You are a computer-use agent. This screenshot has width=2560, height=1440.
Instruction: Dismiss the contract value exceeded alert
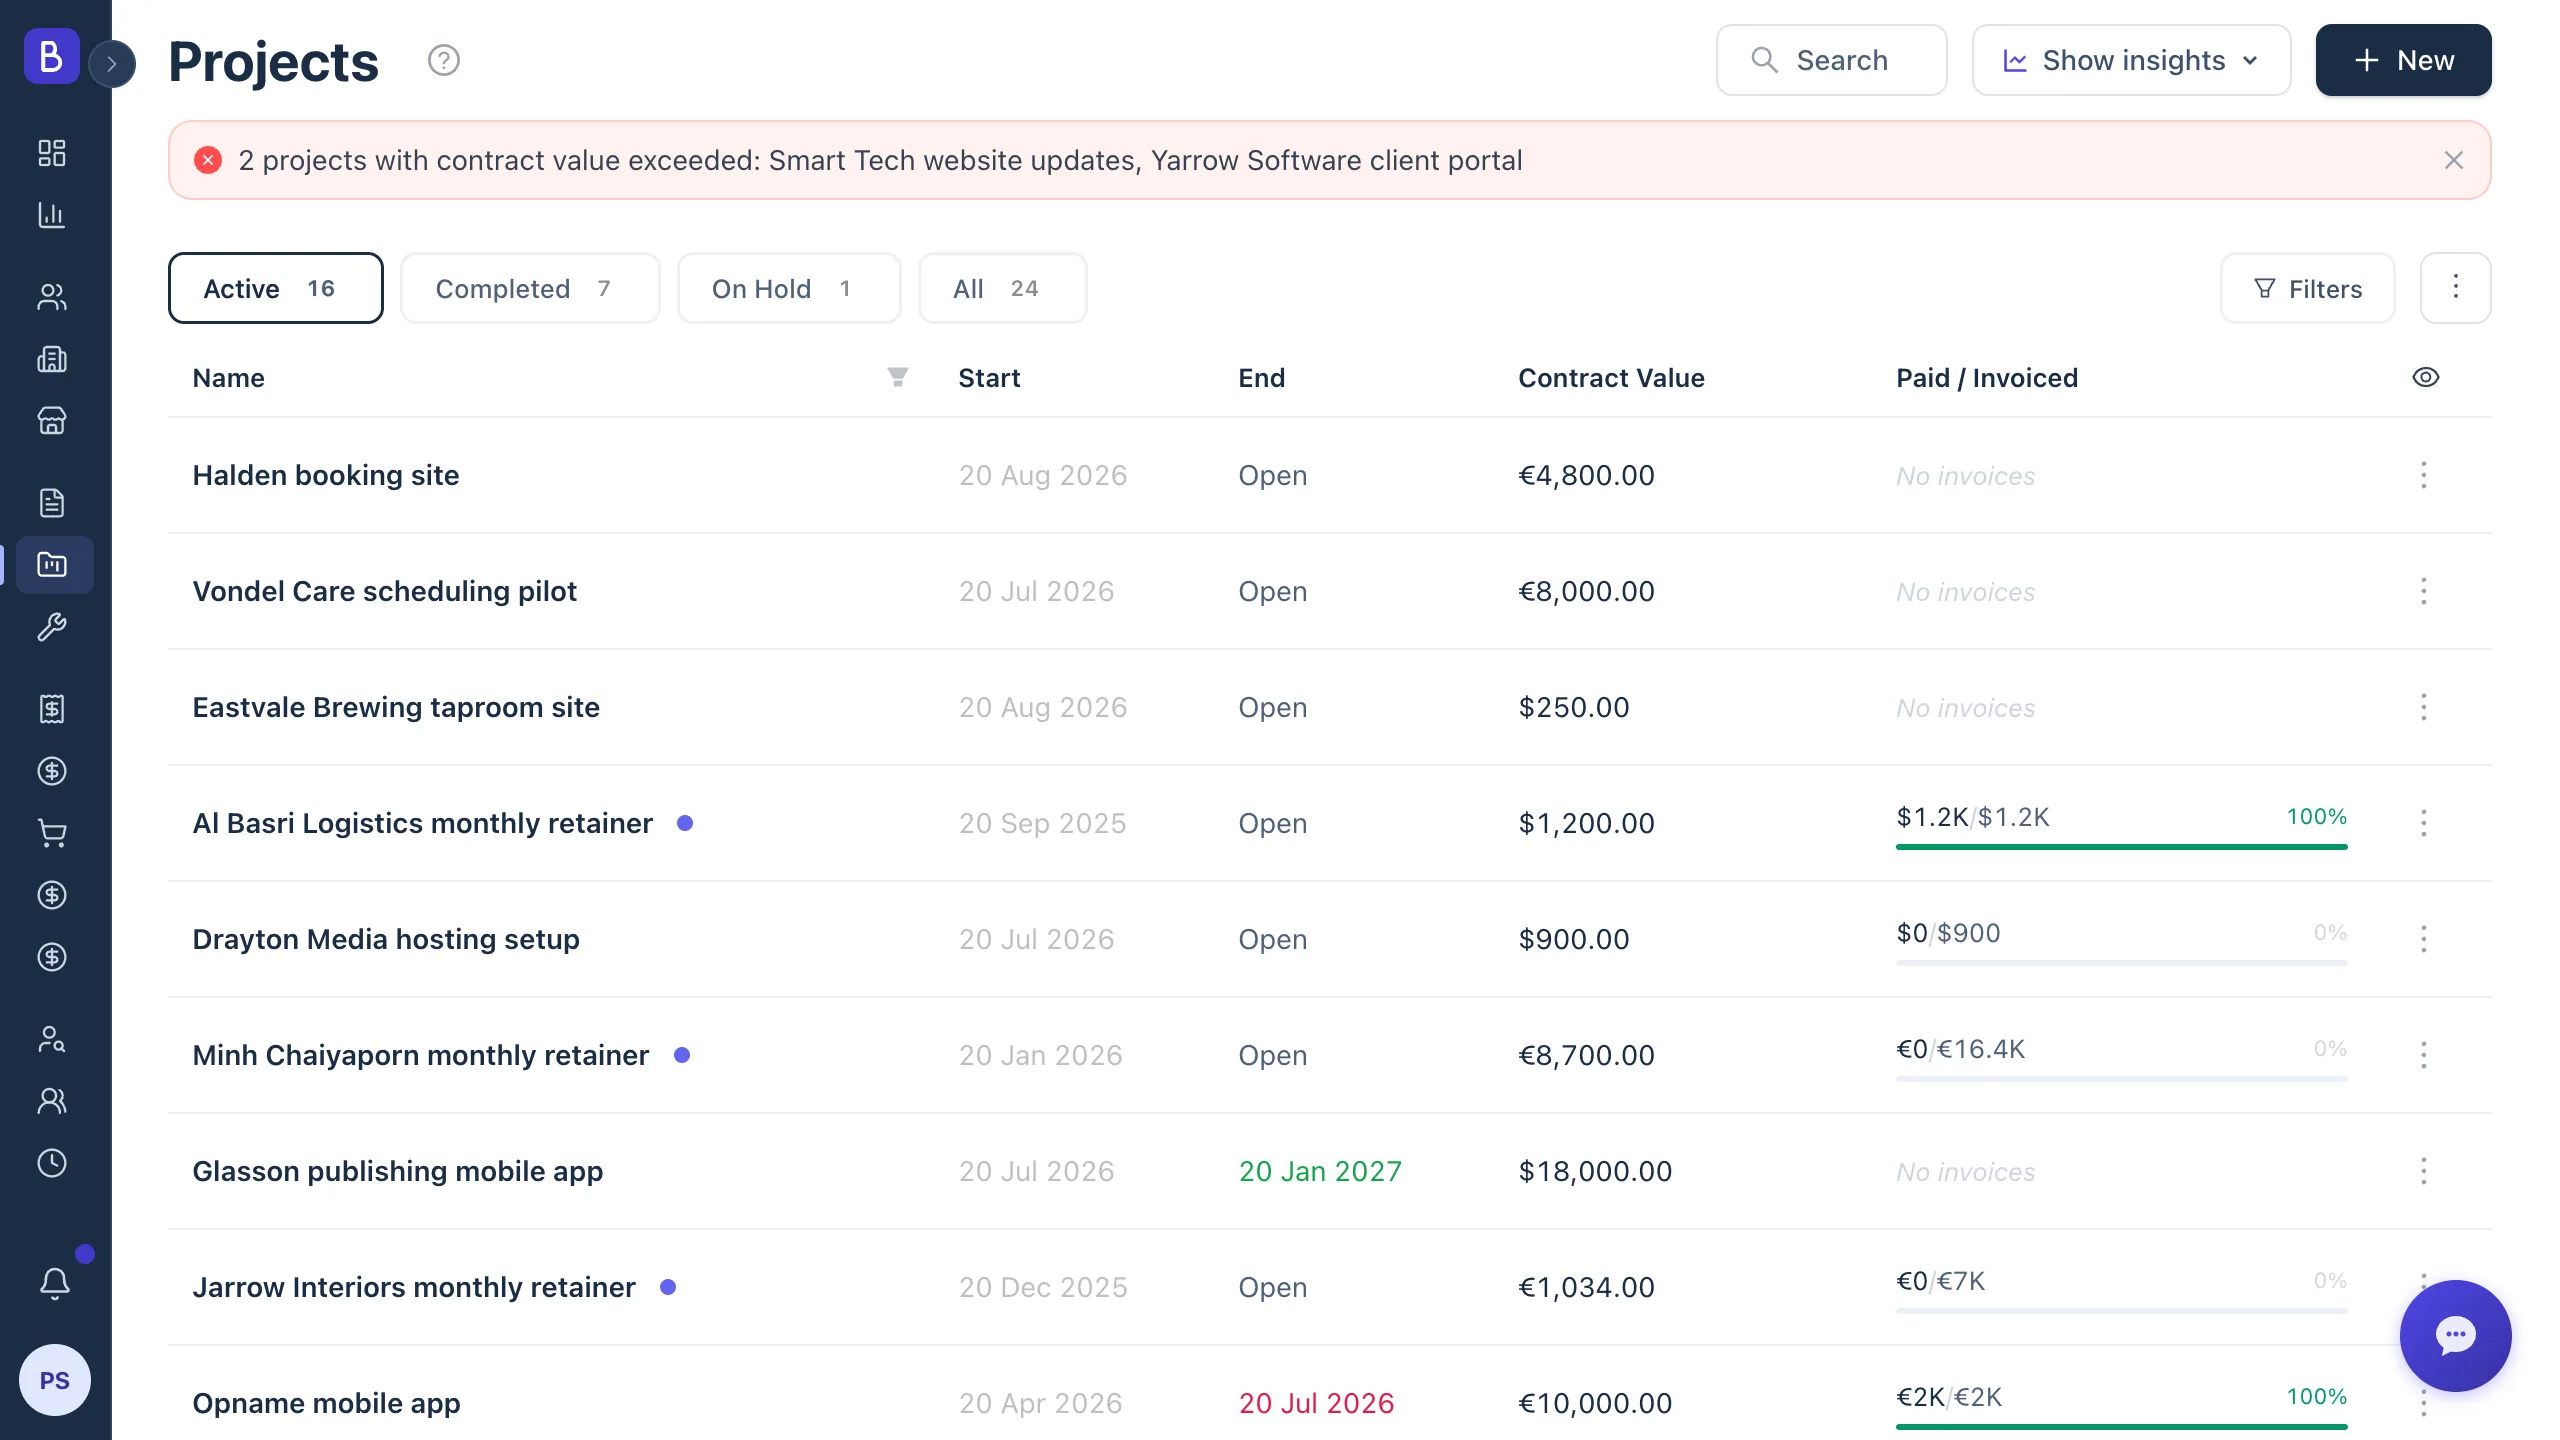pos(2453,160)
